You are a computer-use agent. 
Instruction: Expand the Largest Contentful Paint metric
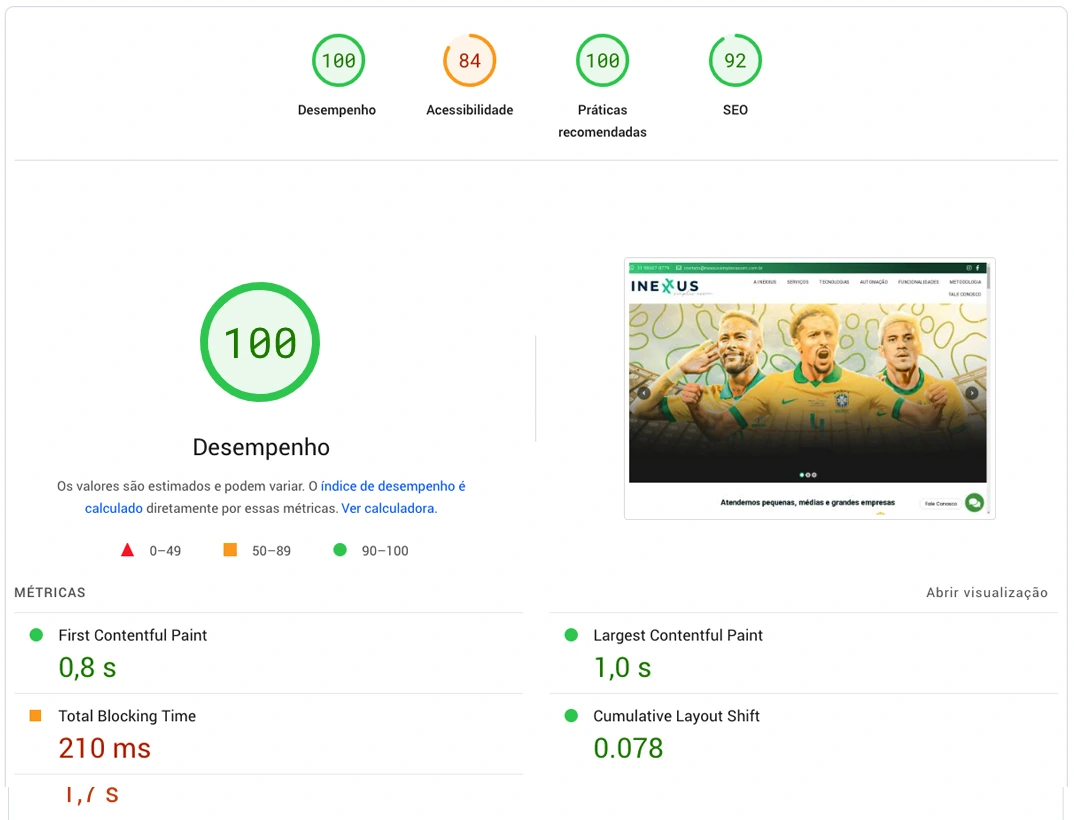click(677, 635)
